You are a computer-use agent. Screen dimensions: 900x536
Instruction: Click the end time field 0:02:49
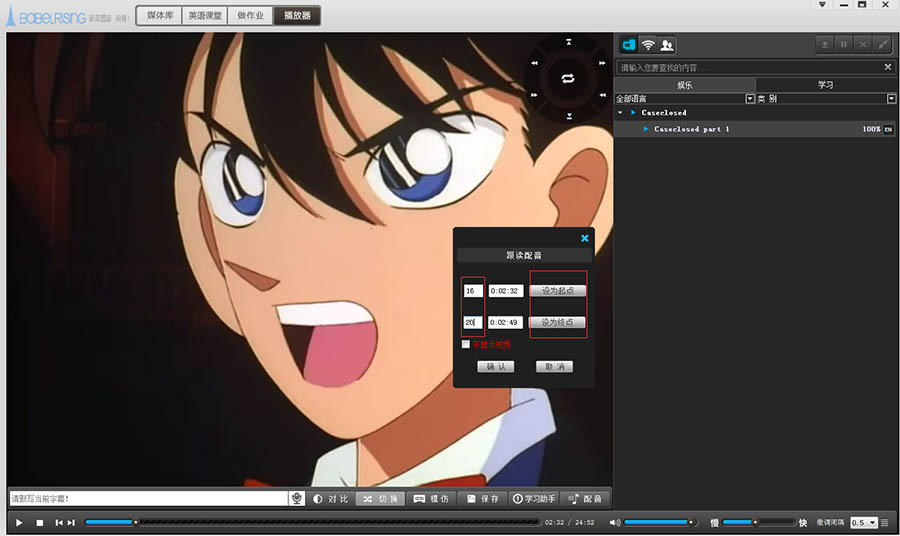click(506, 323)
